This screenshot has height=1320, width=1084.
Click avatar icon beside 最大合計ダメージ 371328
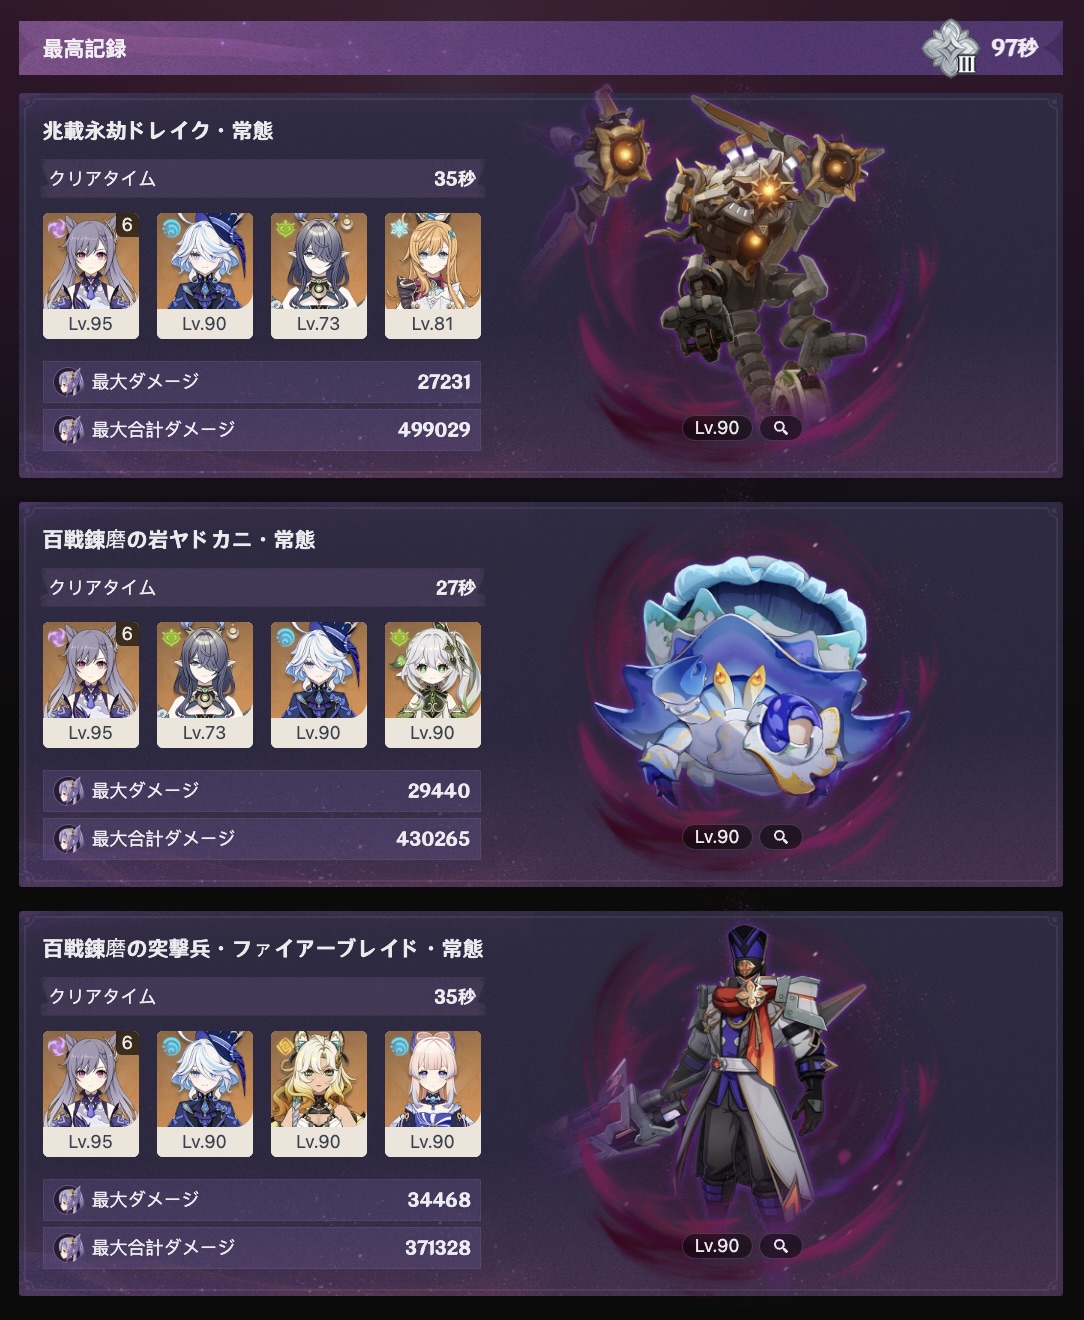(68, 1247)
